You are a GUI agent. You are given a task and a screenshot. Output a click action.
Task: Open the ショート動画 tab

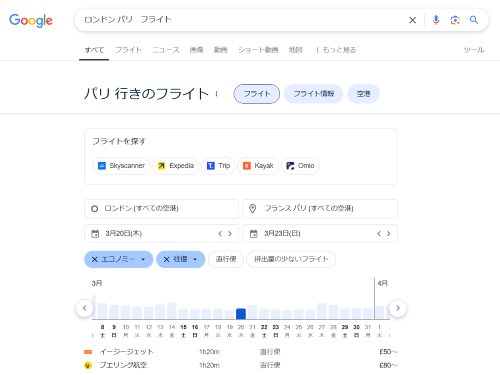tap(258, 50)
